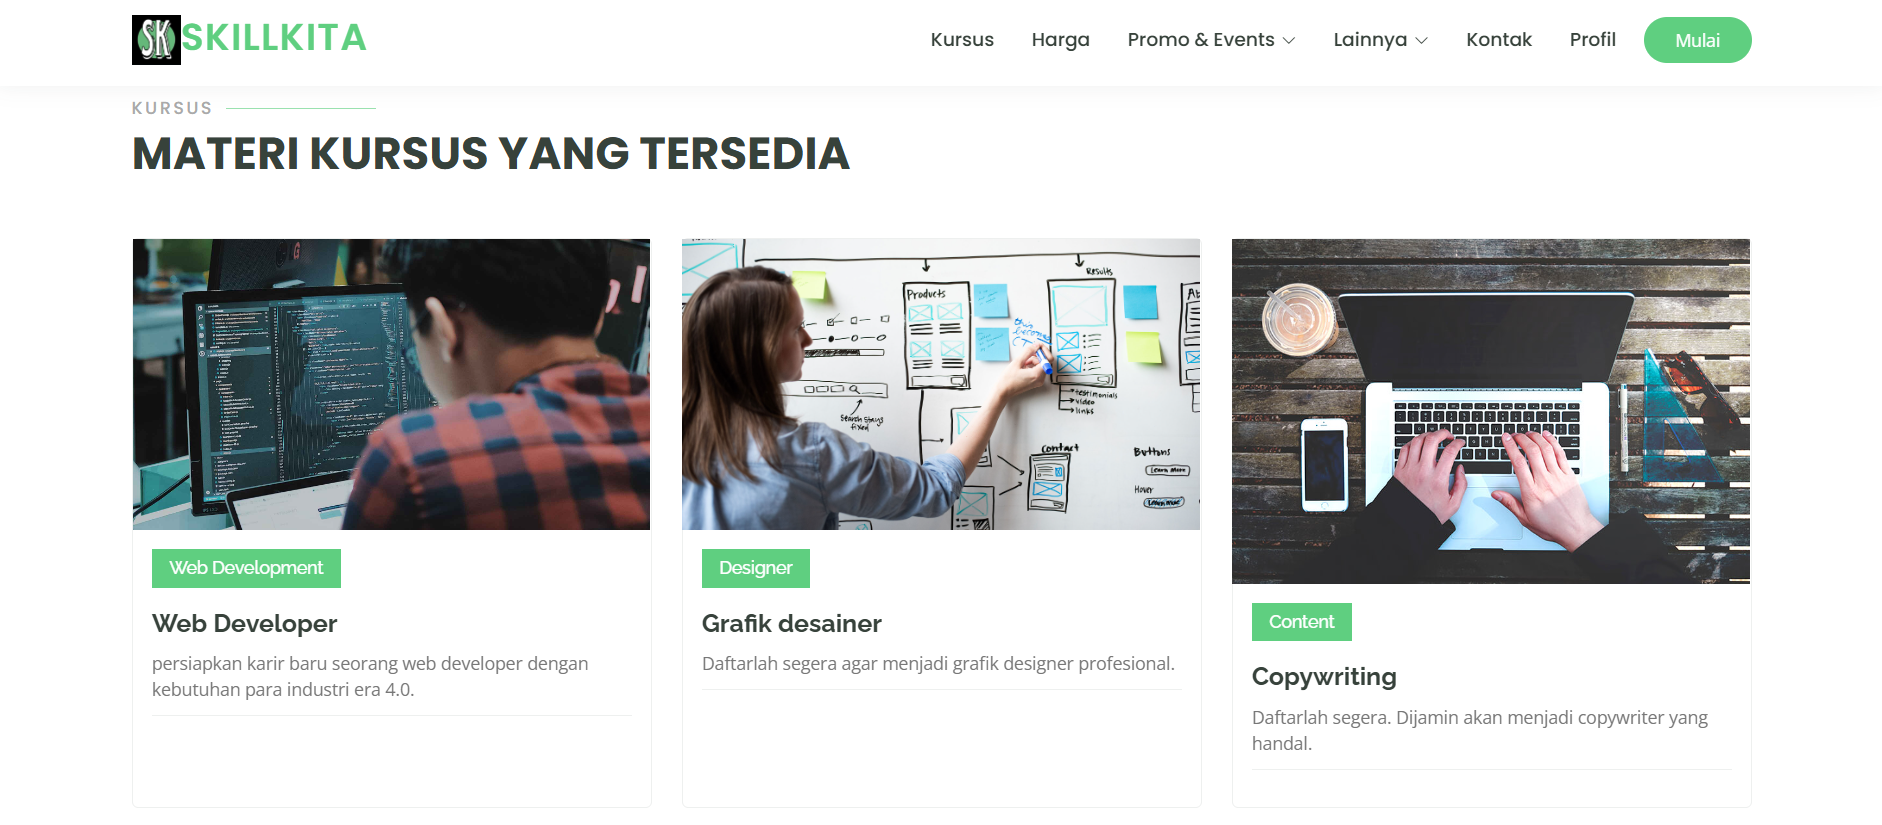Select the Content category tag
1882x825 pixels.
[1301, 622]
